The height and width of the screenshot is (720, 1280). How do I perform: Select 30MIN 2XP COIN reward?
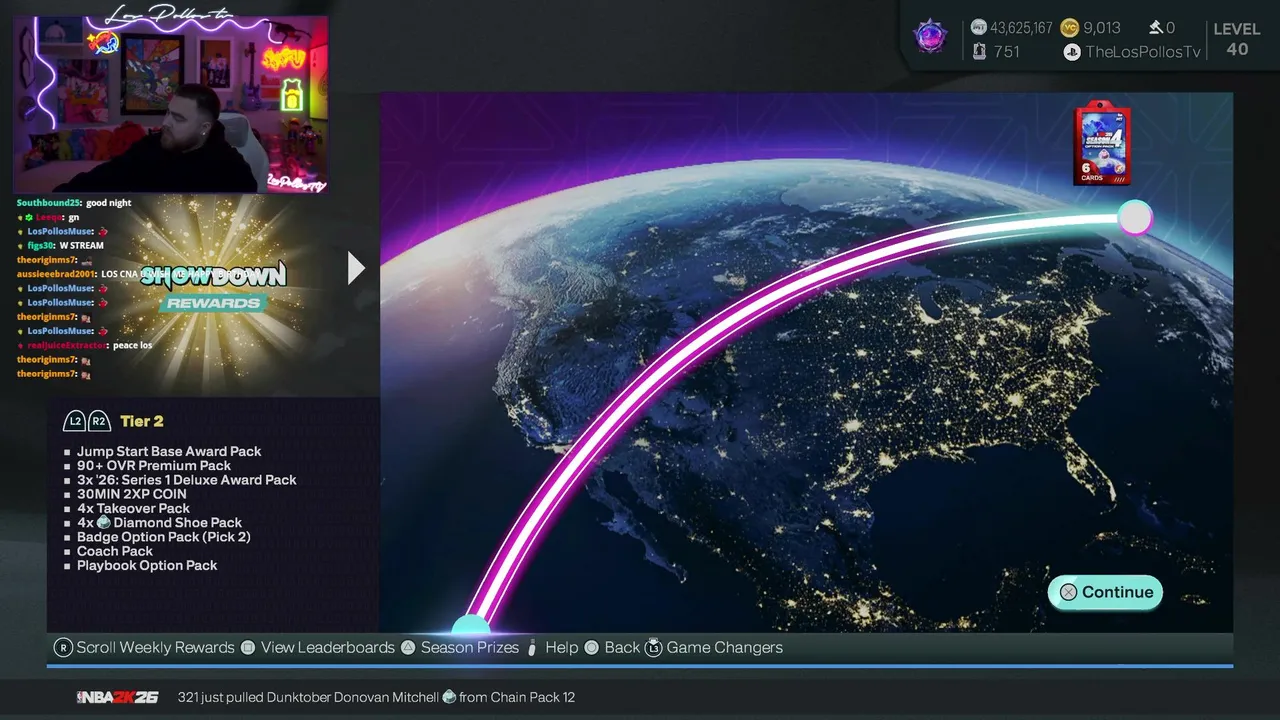click(132, 494)
